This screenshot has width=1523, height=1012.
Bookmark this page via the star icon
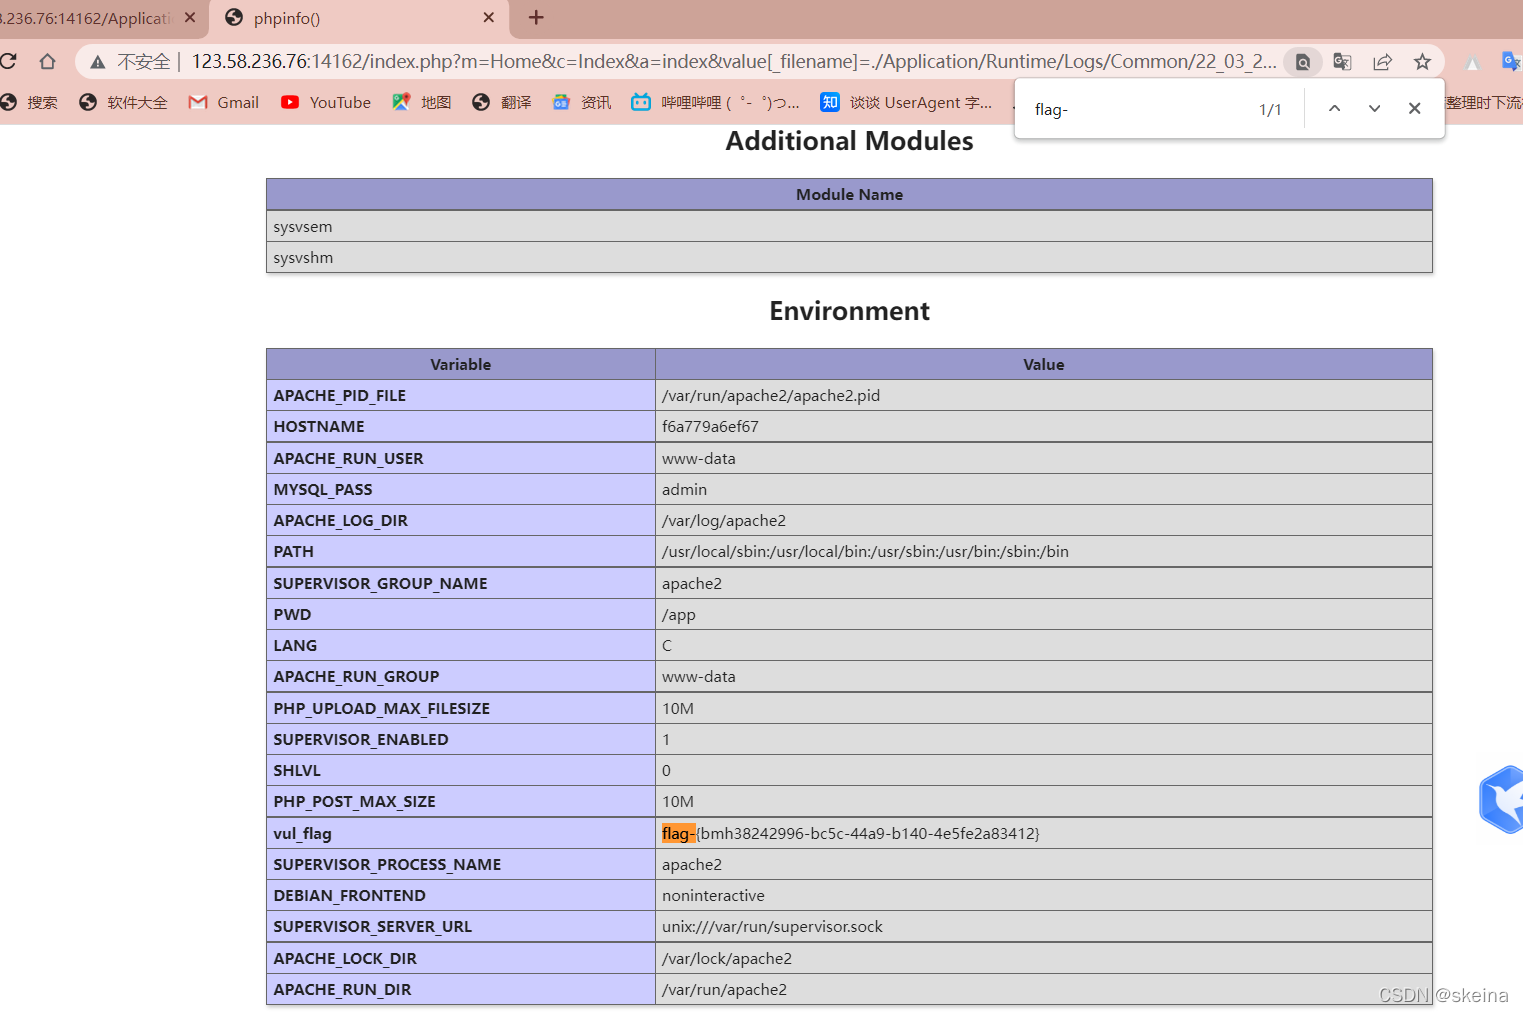pyautogui.click(x=1422, y=61)
